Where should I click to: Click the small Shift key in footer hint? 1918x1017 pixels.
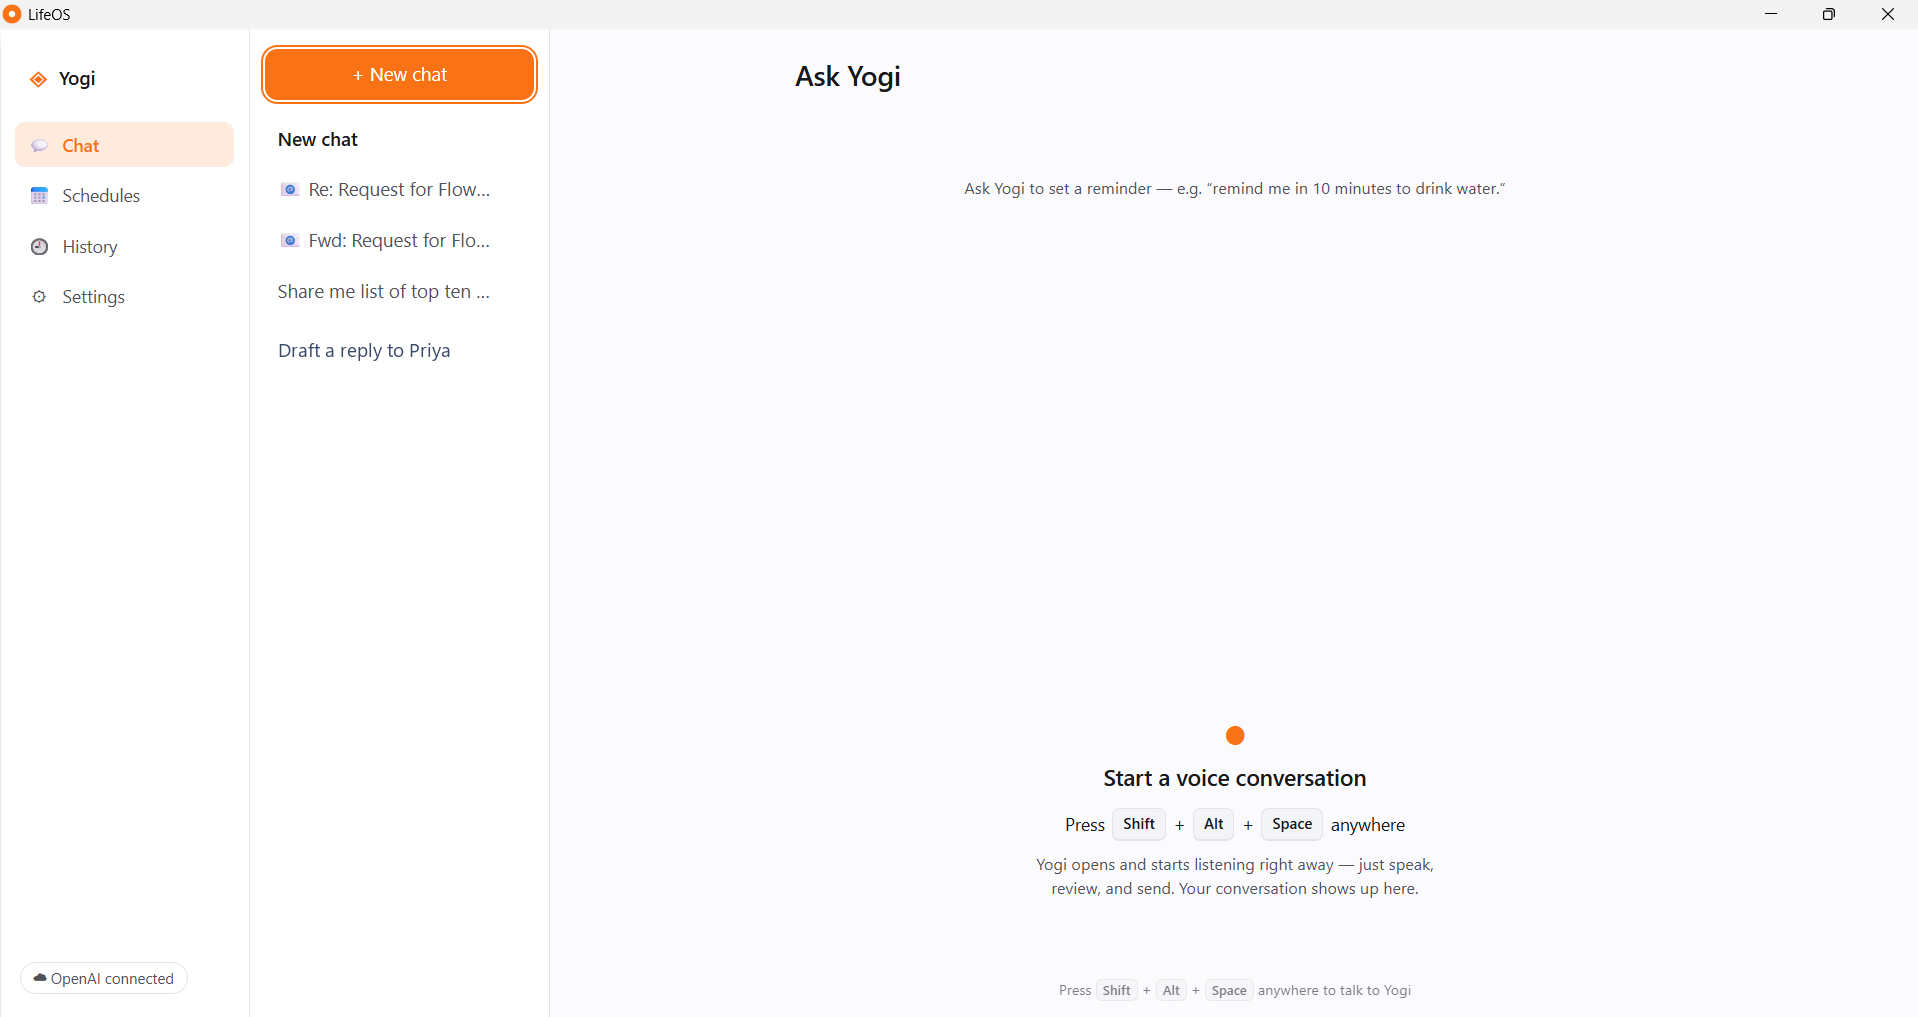(x=1116, y=990)
